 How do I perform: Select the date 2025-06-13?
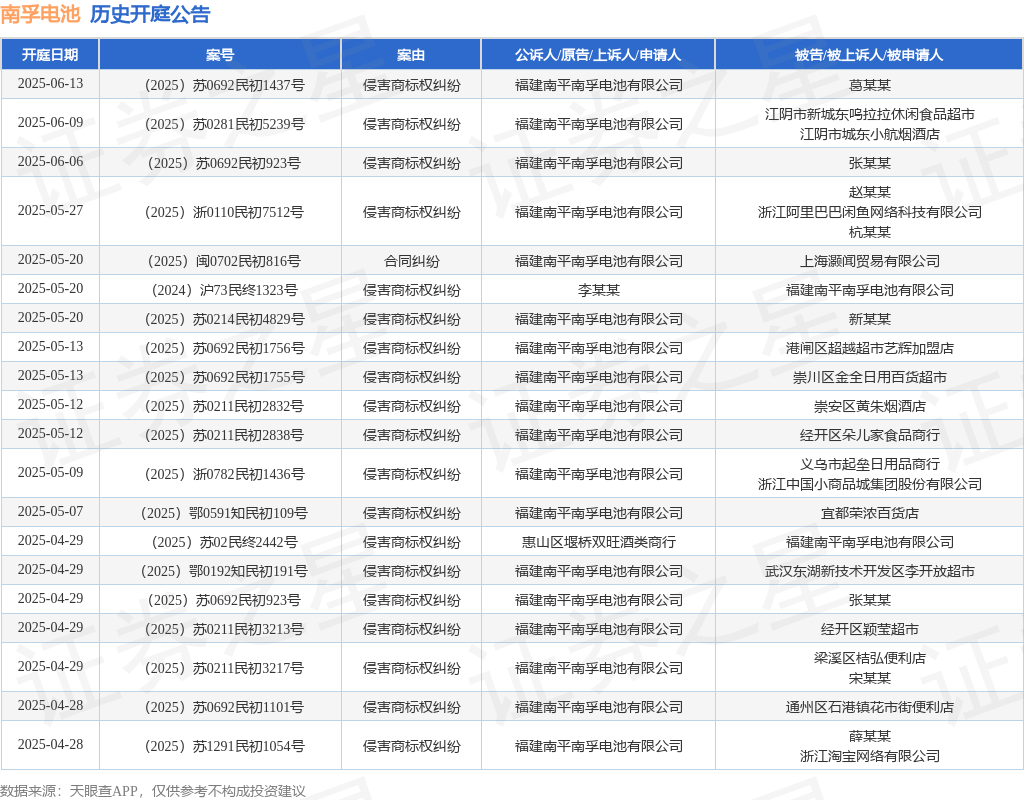[x=50, y=84]
